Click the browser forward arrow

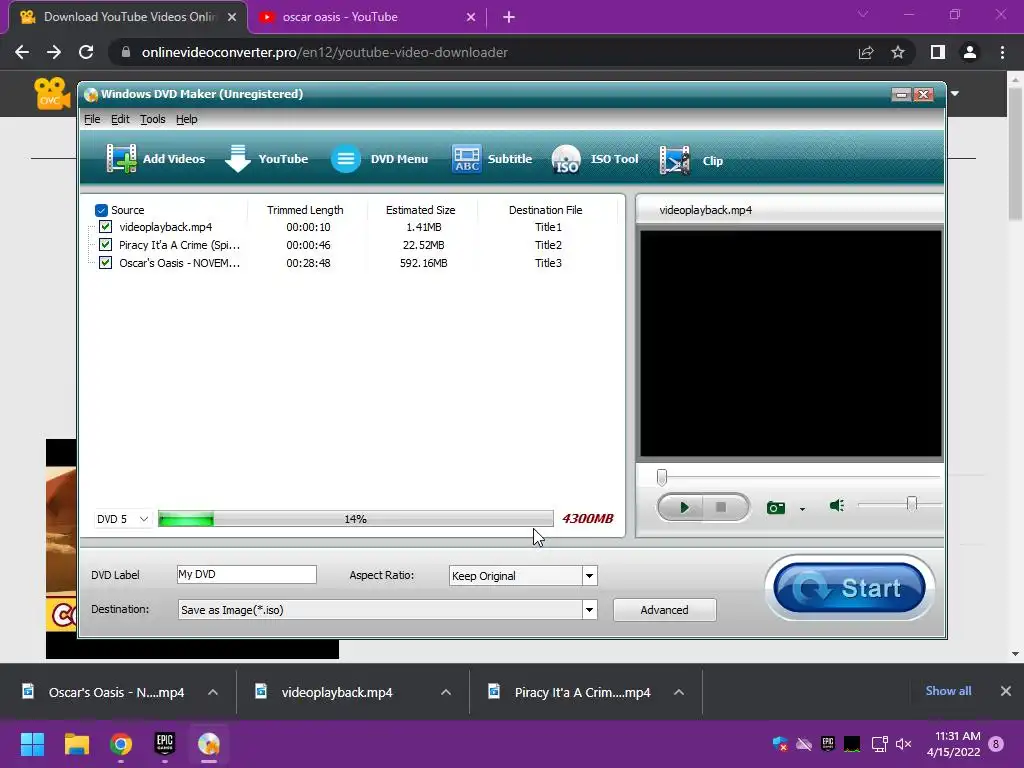54,52
